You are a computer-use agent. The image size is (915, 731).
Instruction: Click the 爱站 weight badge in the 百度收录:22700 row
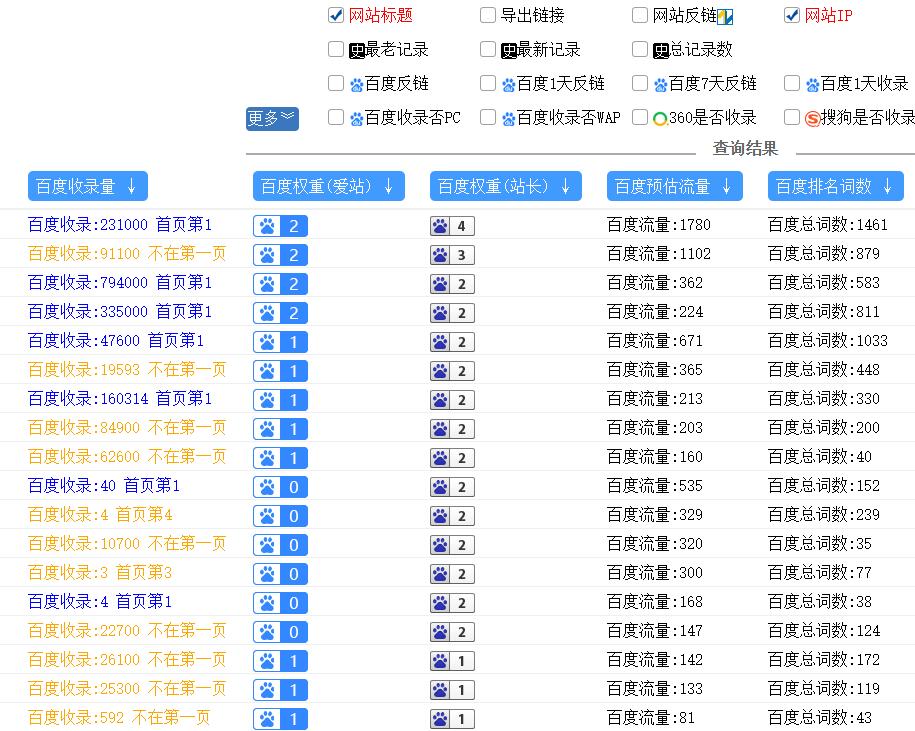click(x=280, y=632)
